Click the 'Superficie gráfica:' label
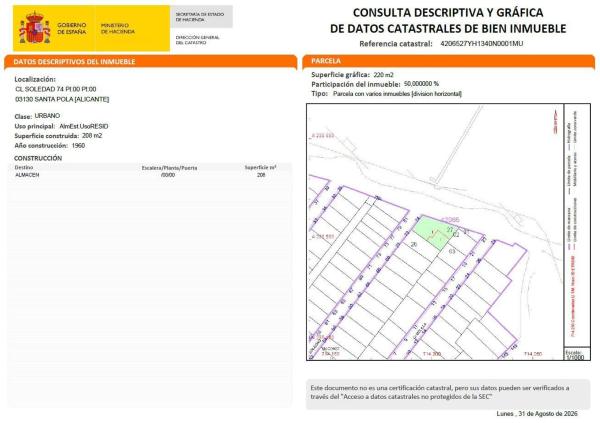 (x=341, y=75)
